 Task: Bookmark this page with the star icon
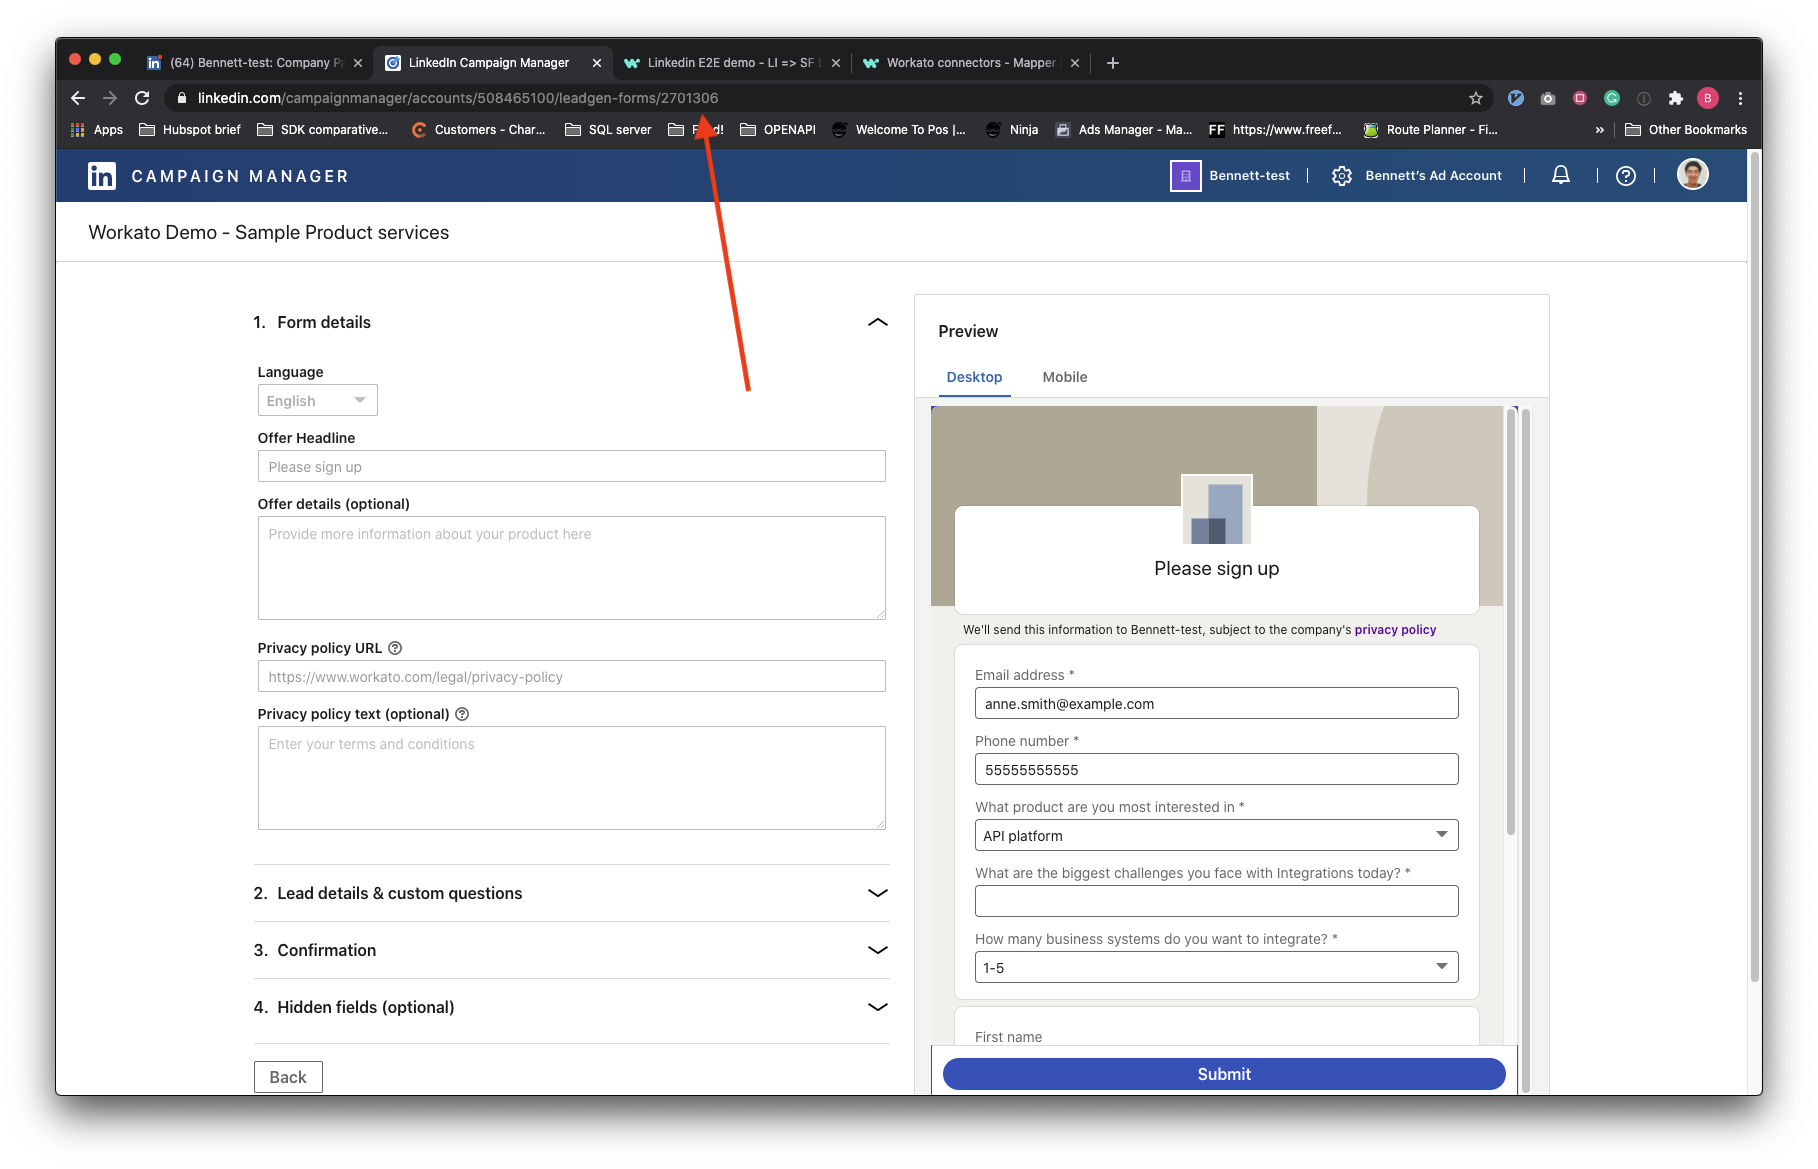click(1475, 98)
